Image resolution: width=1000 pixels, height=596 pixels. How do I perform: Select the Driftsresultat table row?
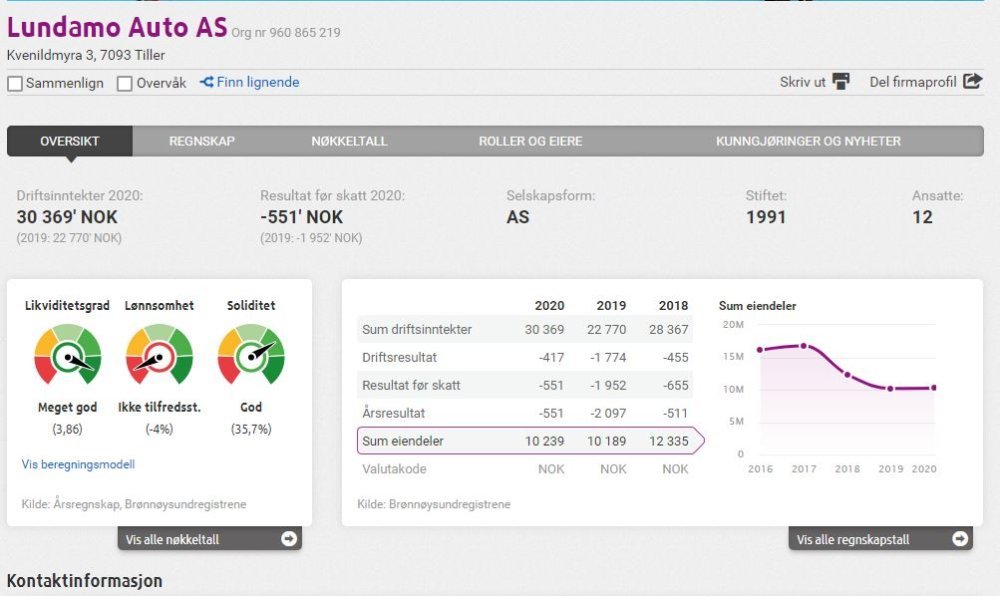[x=525, y=358]
